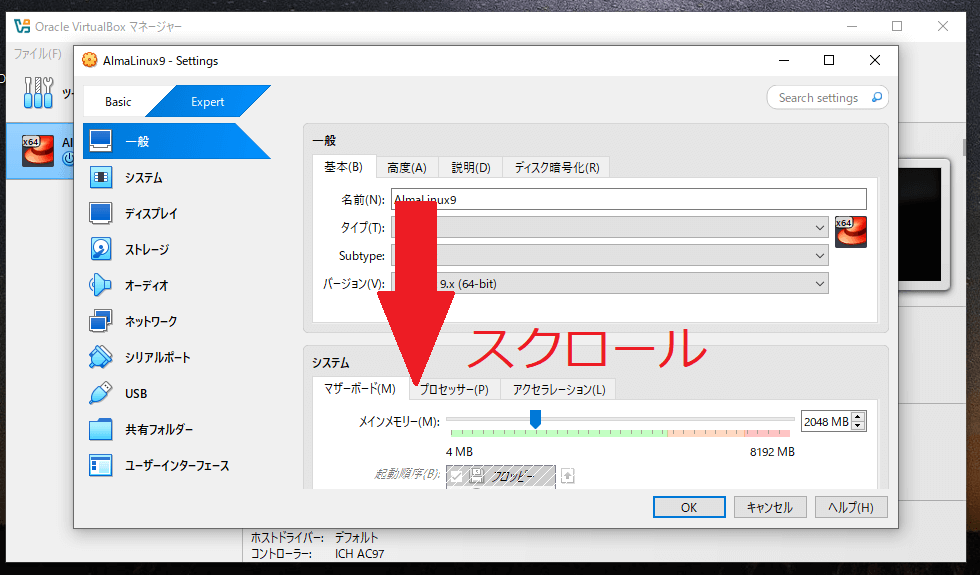Select the プロセッサー(P) tab
Viewport: 980px width, 575px height.
click(454, 389)
